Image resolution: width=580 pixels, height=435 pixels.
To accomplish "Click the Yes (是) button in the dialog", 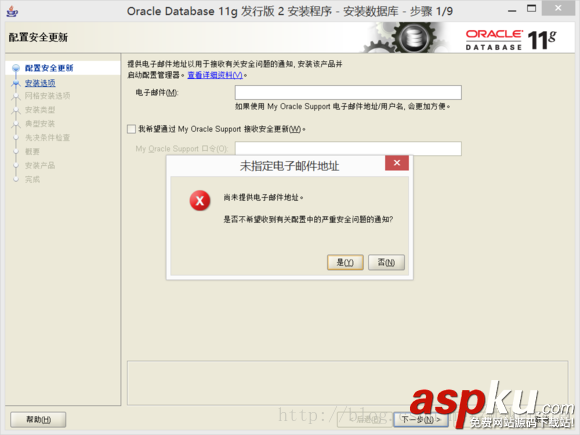I will pos(345,262).
